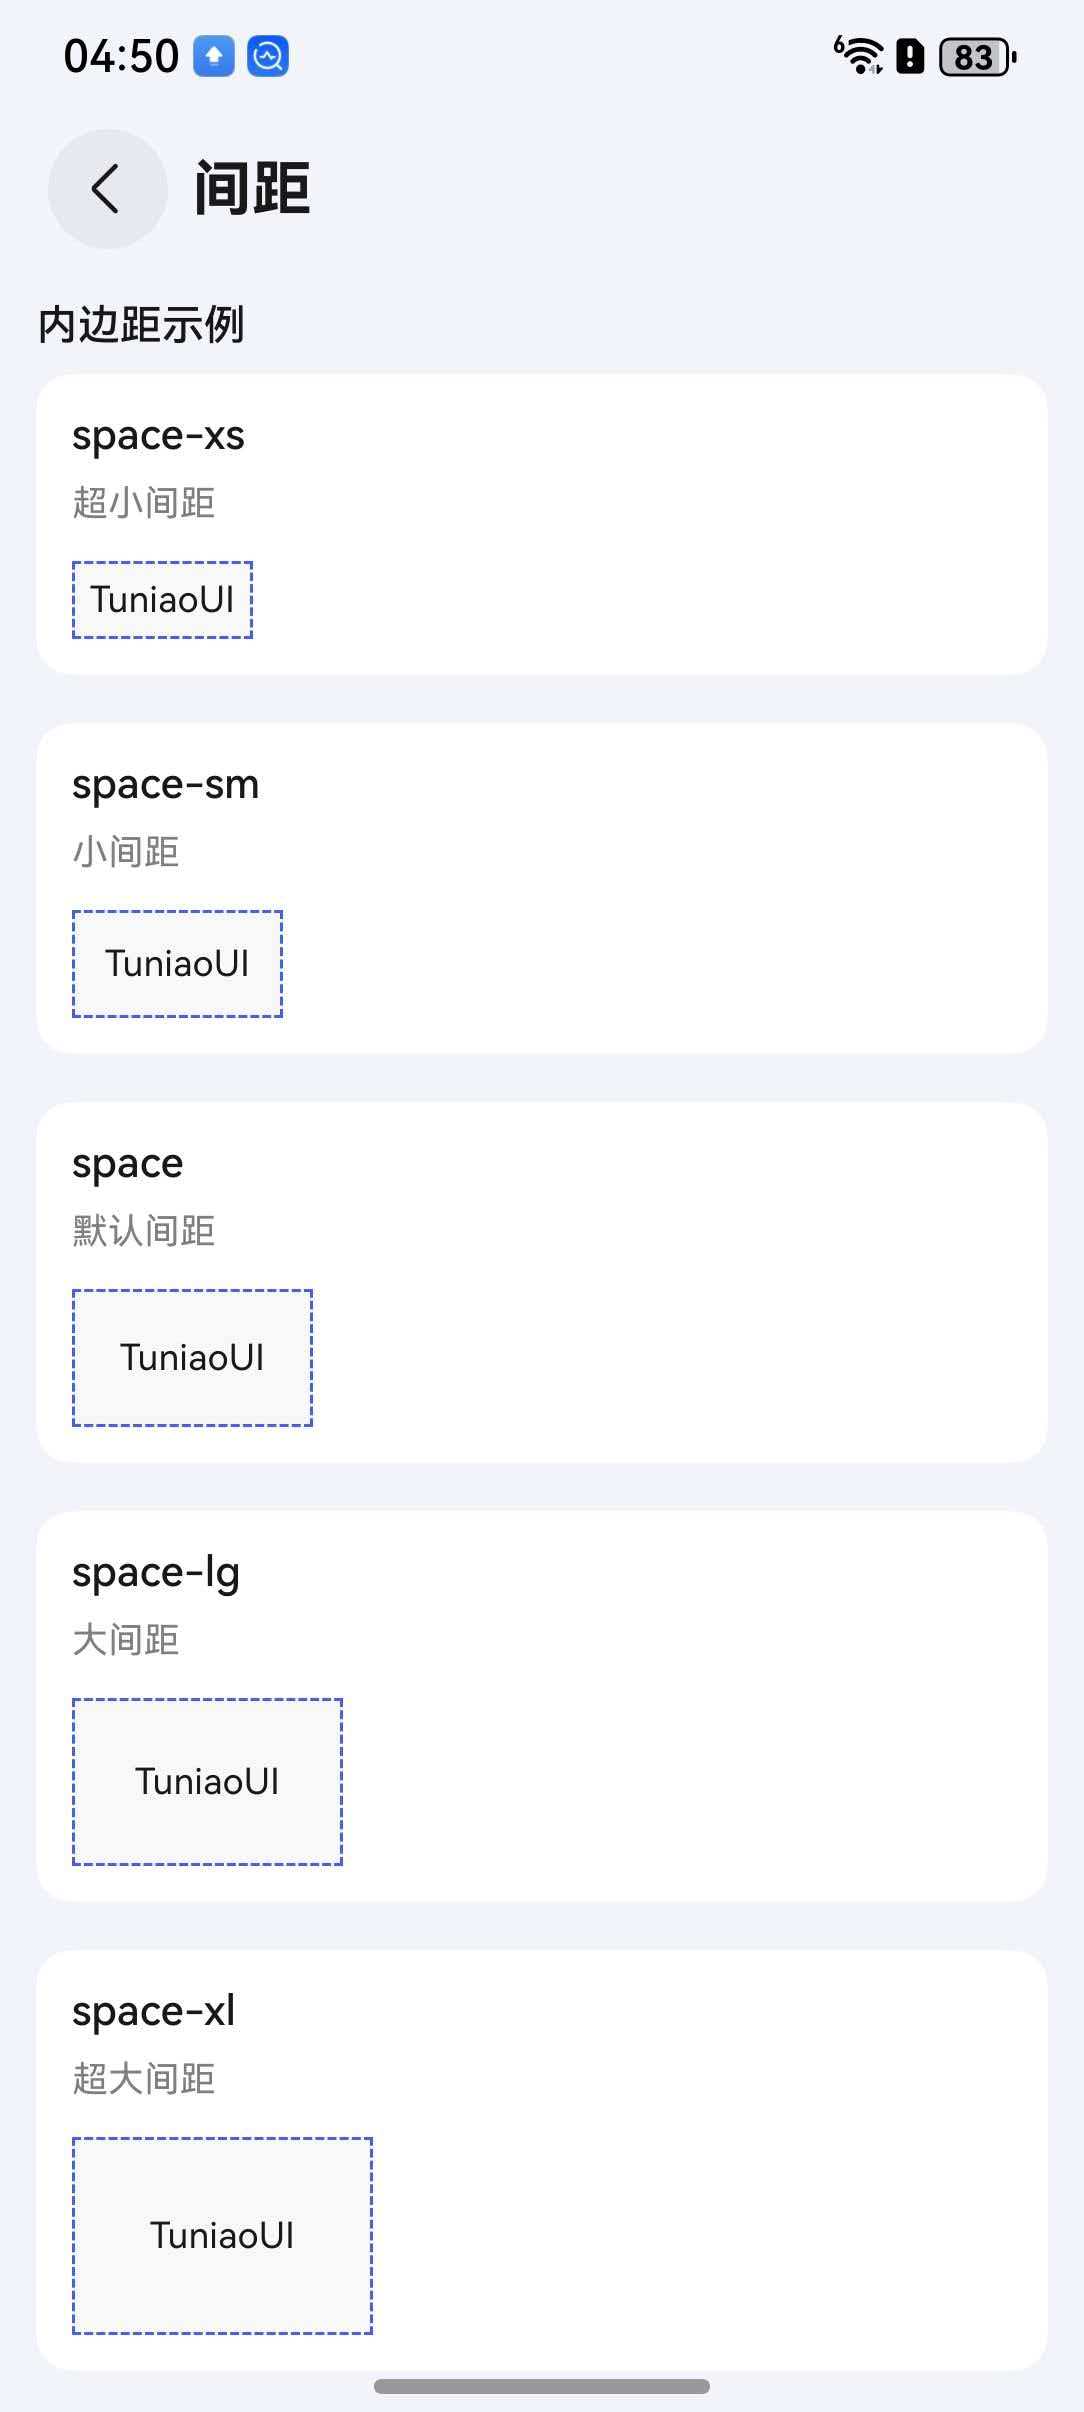Open the blue magnifier chart icon near the clock
1084x2412 pixels.
(266, 56)
